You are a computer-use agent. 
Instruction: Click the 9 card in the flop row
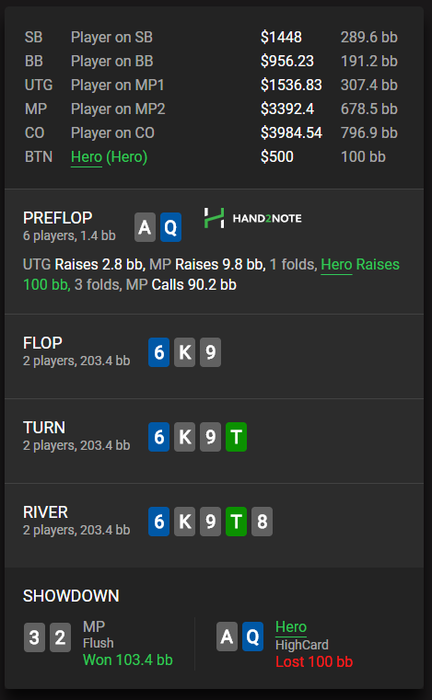211,352
